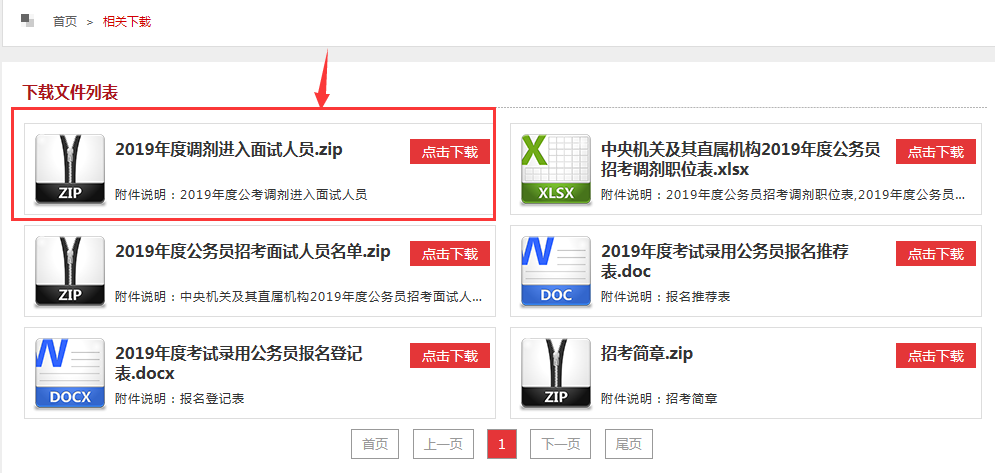Click ZIP icon for 公务员招考面试人员名单
Screen dimensions: 995x473
[x=70, y=271]
